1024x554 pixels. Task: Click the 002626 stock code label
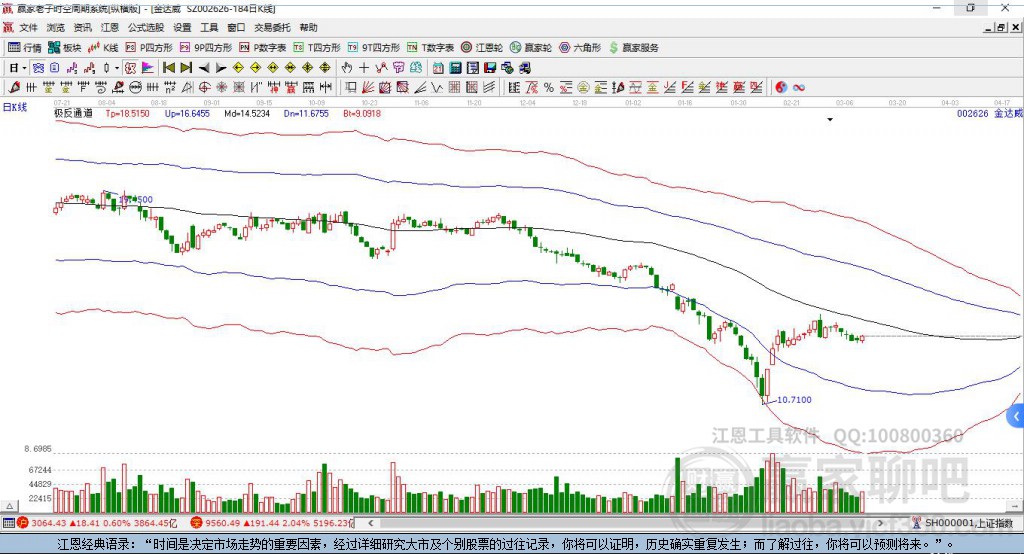pyautogui.click(x=972, y=113)
